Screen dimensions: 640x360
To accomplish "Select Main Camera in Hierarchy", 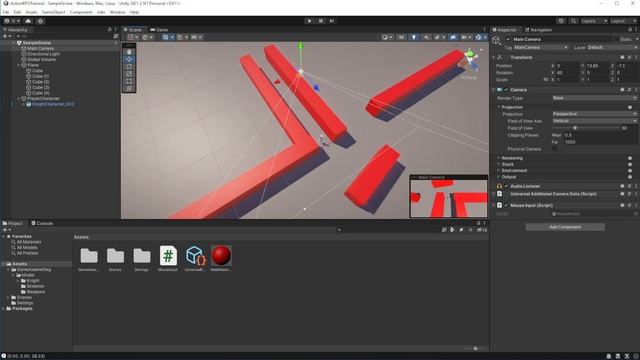I will click(40, 48).
